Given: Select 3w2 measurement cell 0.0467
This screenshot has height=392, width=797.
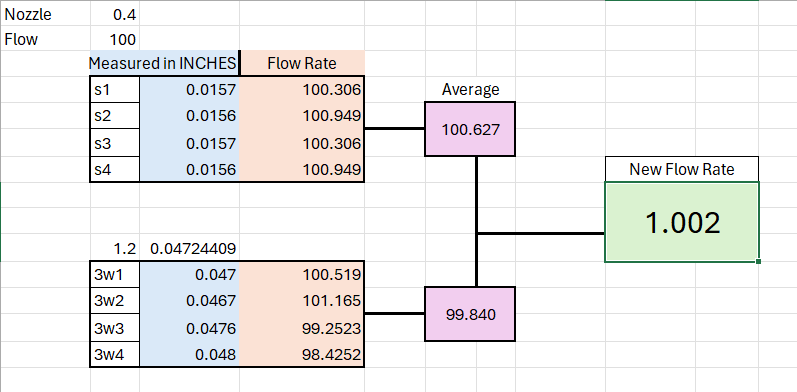Looking at the screenshot, I should (x=189, y=301).
